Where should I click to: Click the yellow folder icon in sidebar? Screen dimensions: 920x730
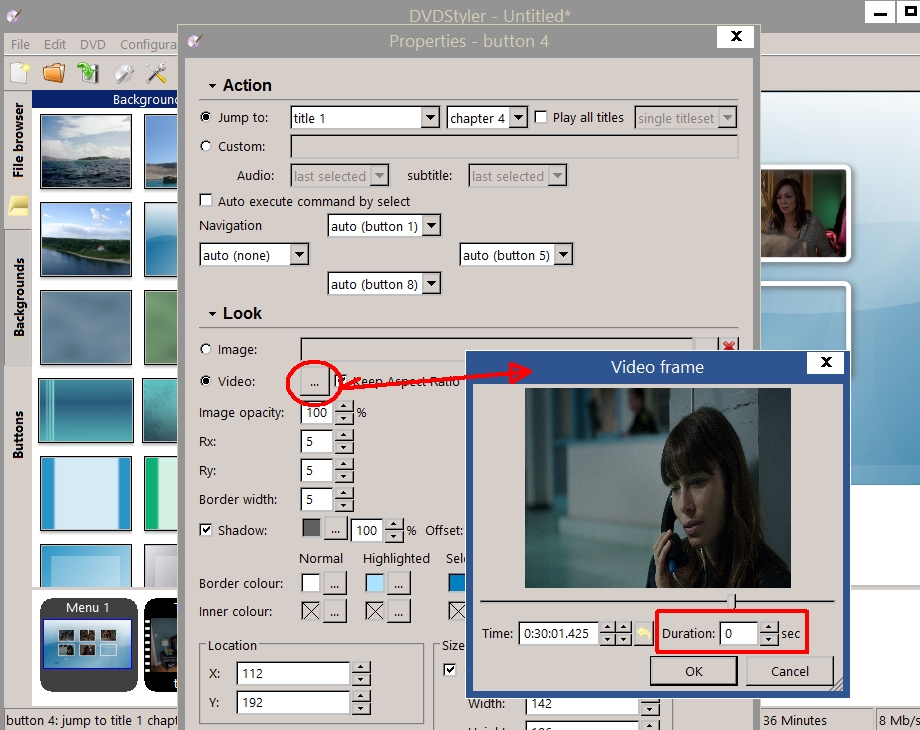click(18, 205)
